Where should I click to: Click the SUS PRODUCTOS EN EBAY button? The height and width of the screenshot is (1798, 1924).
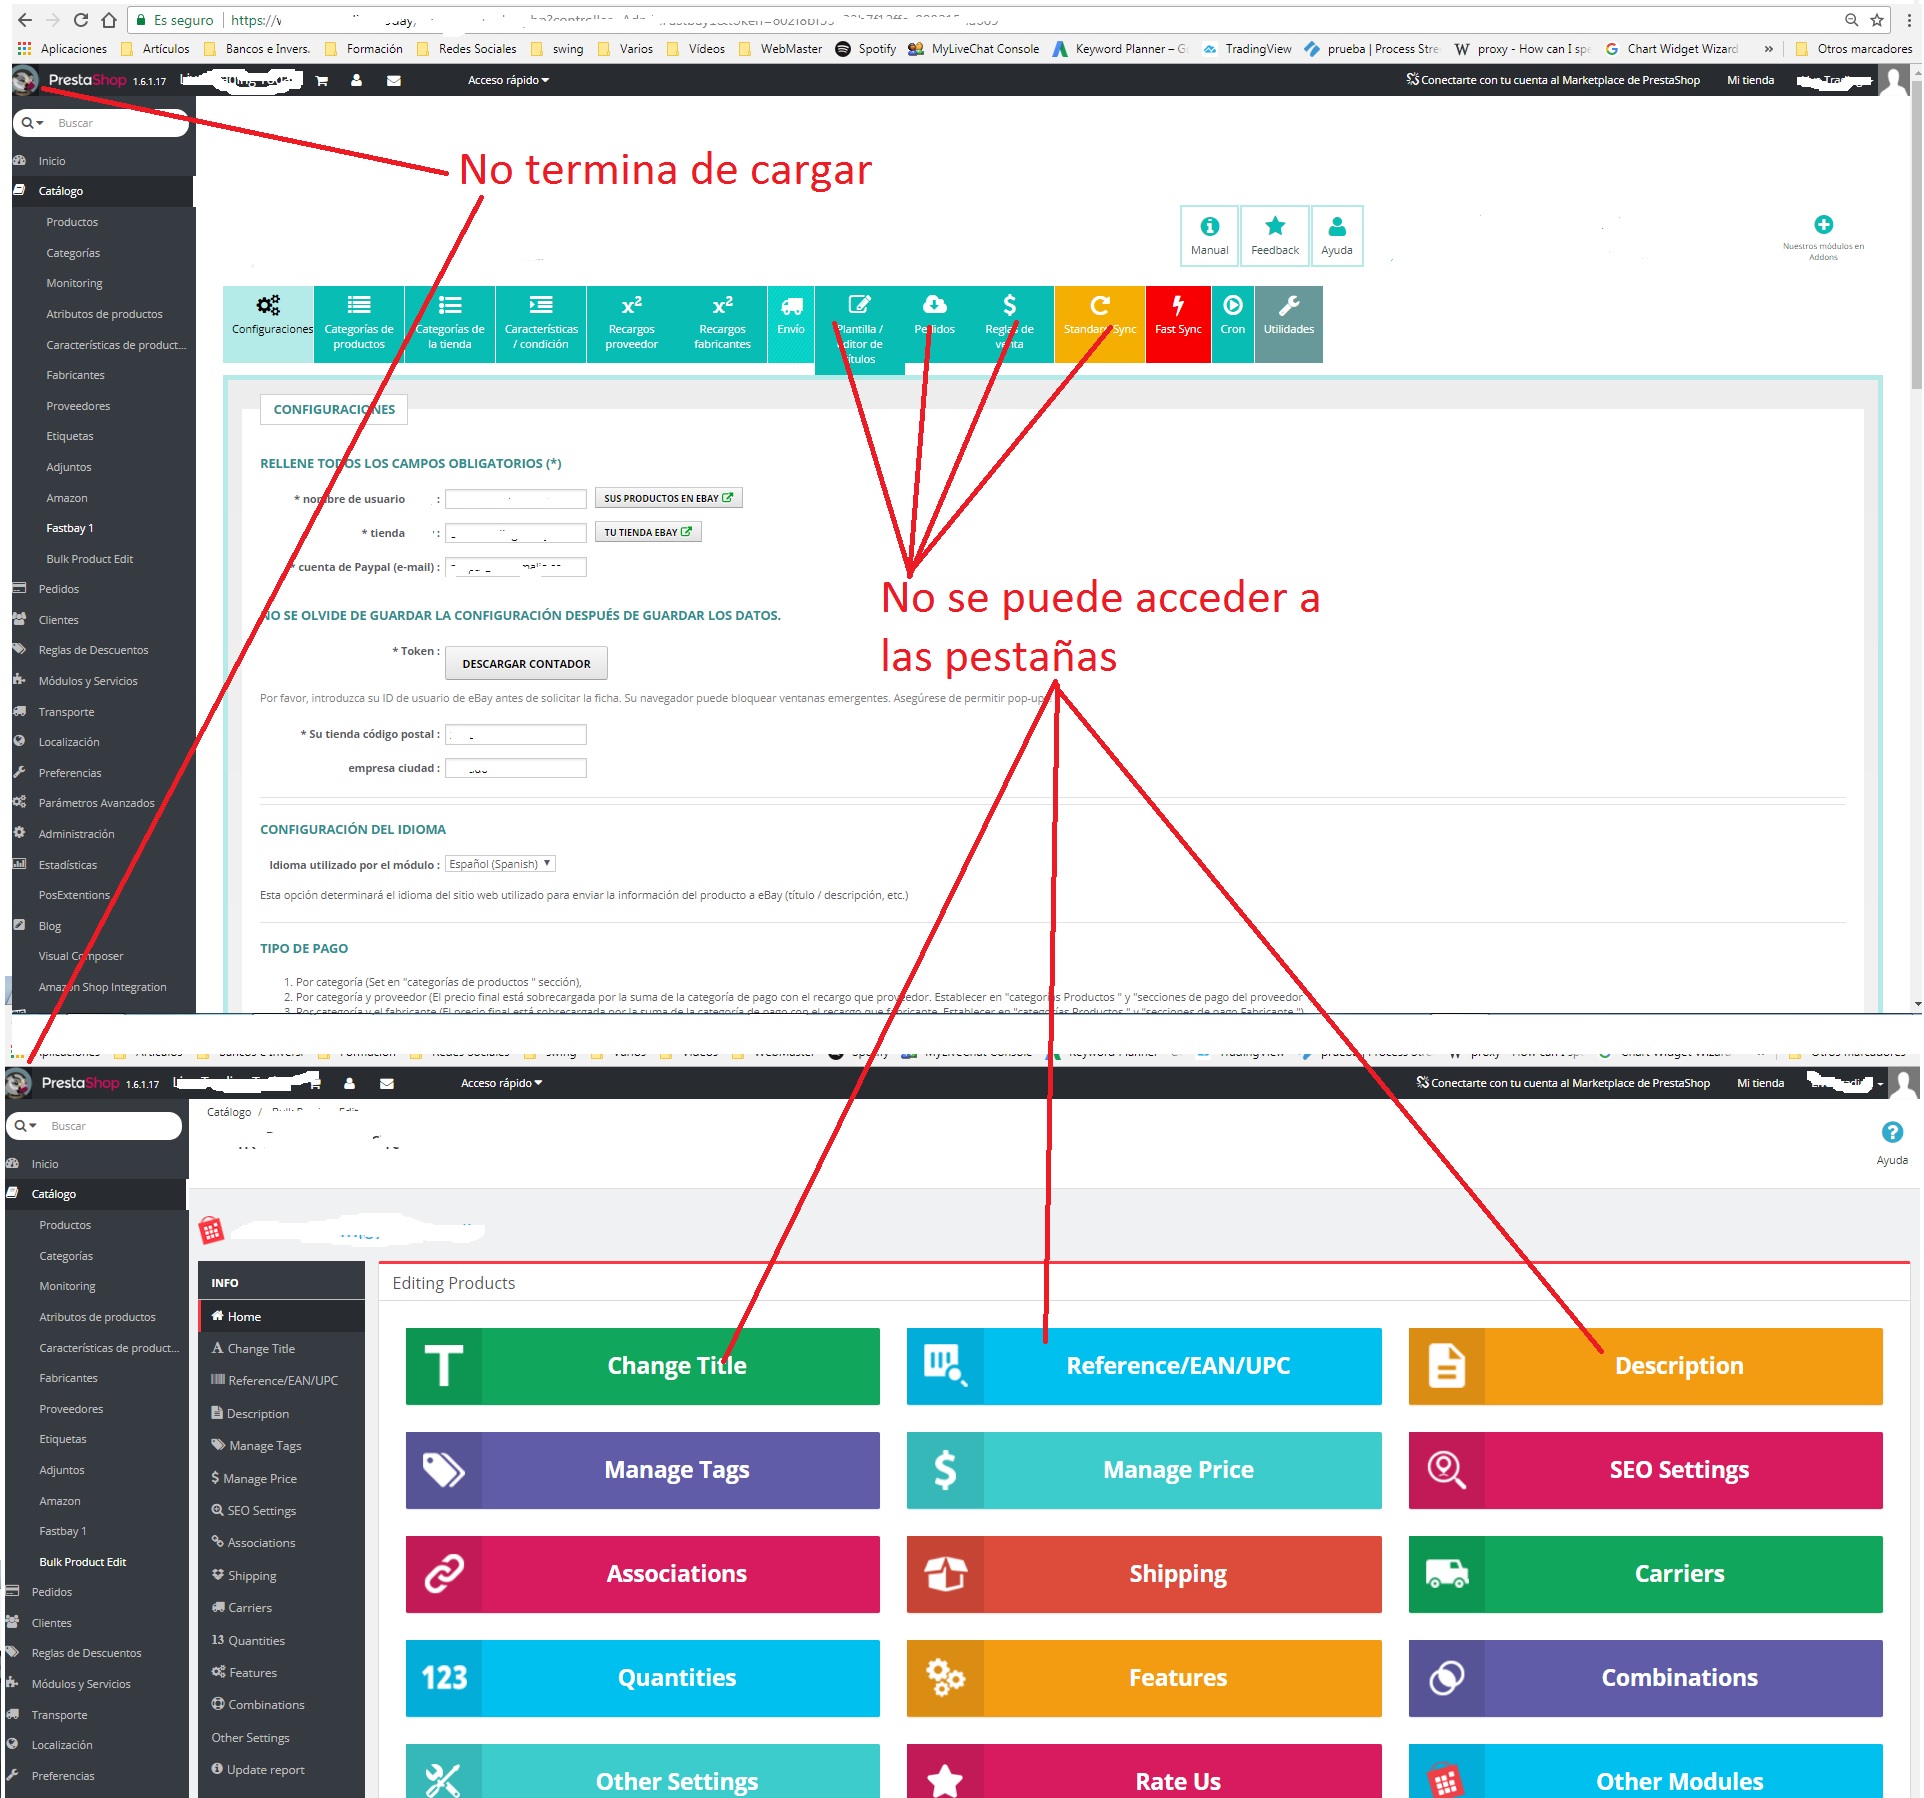click(x=668, y=498)
